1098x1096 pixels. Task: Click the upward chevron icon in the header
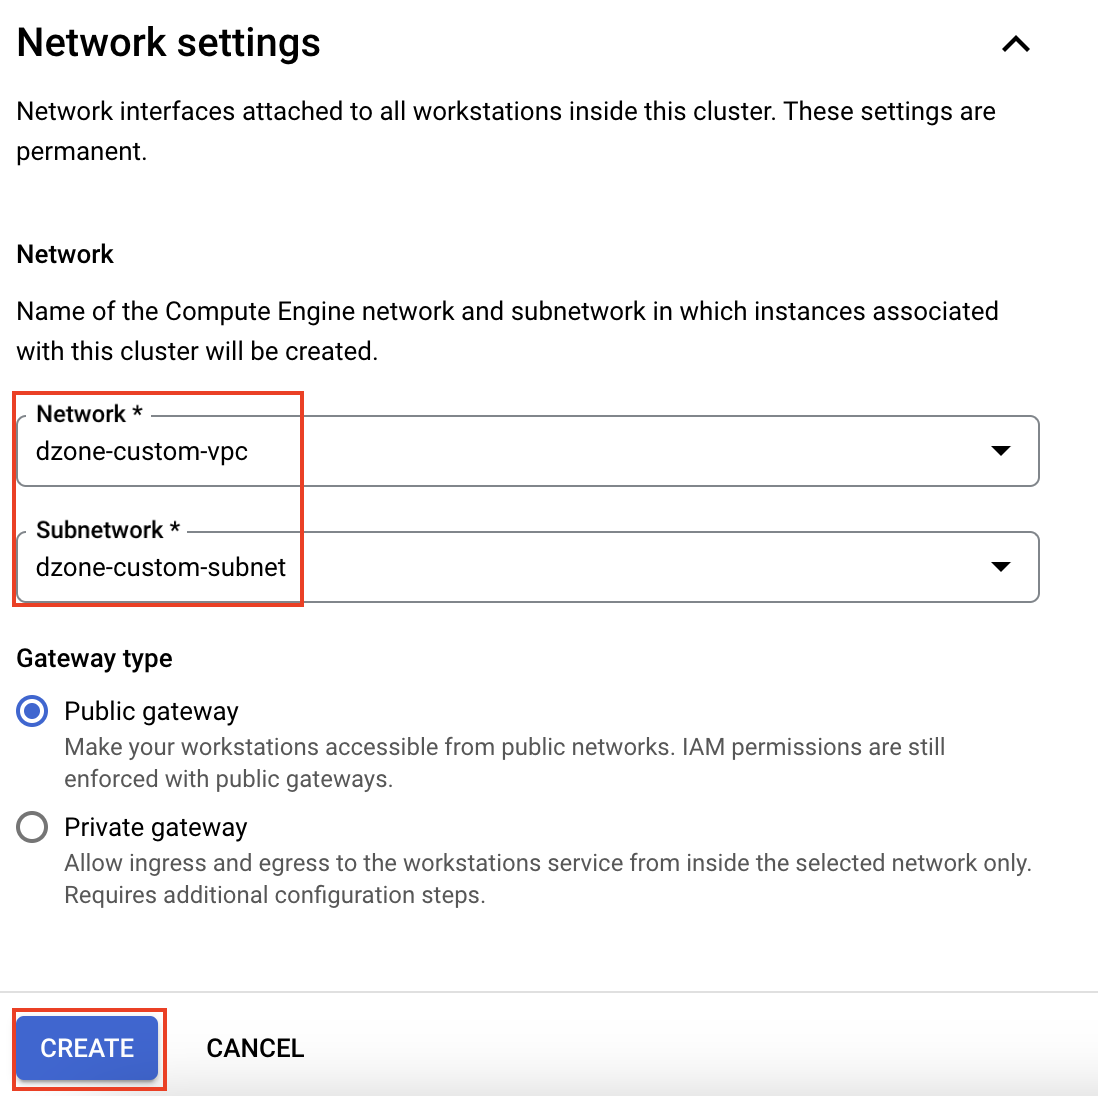tap(1016, 44)
